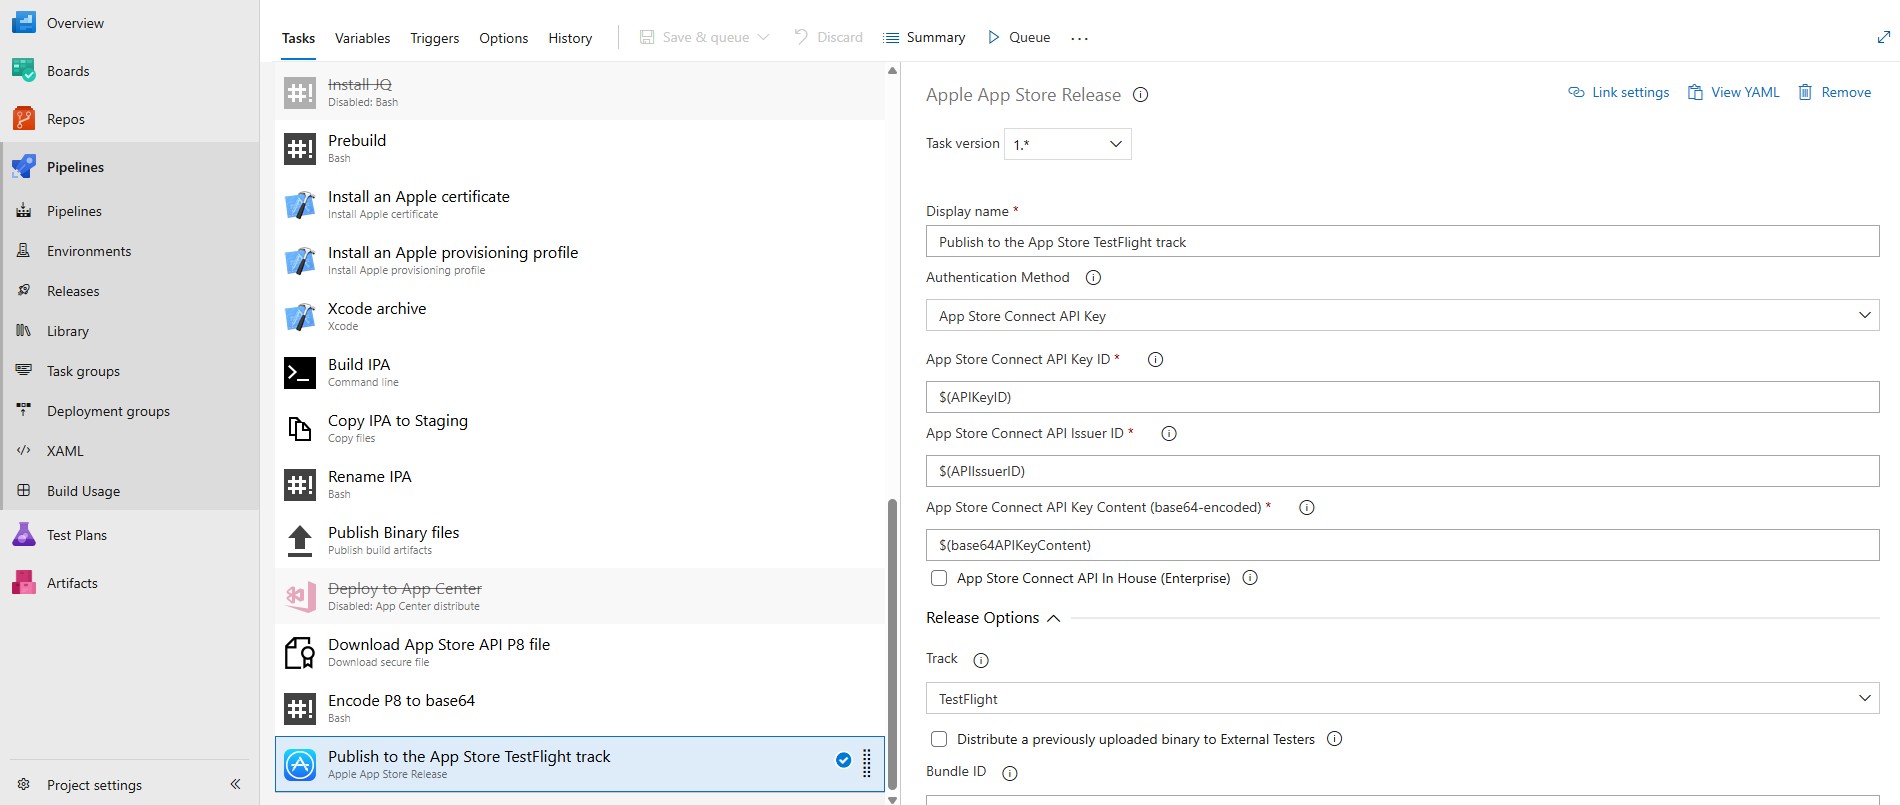Click the Queue button
Viewport: 1900px width, 805px height.
1018,37
